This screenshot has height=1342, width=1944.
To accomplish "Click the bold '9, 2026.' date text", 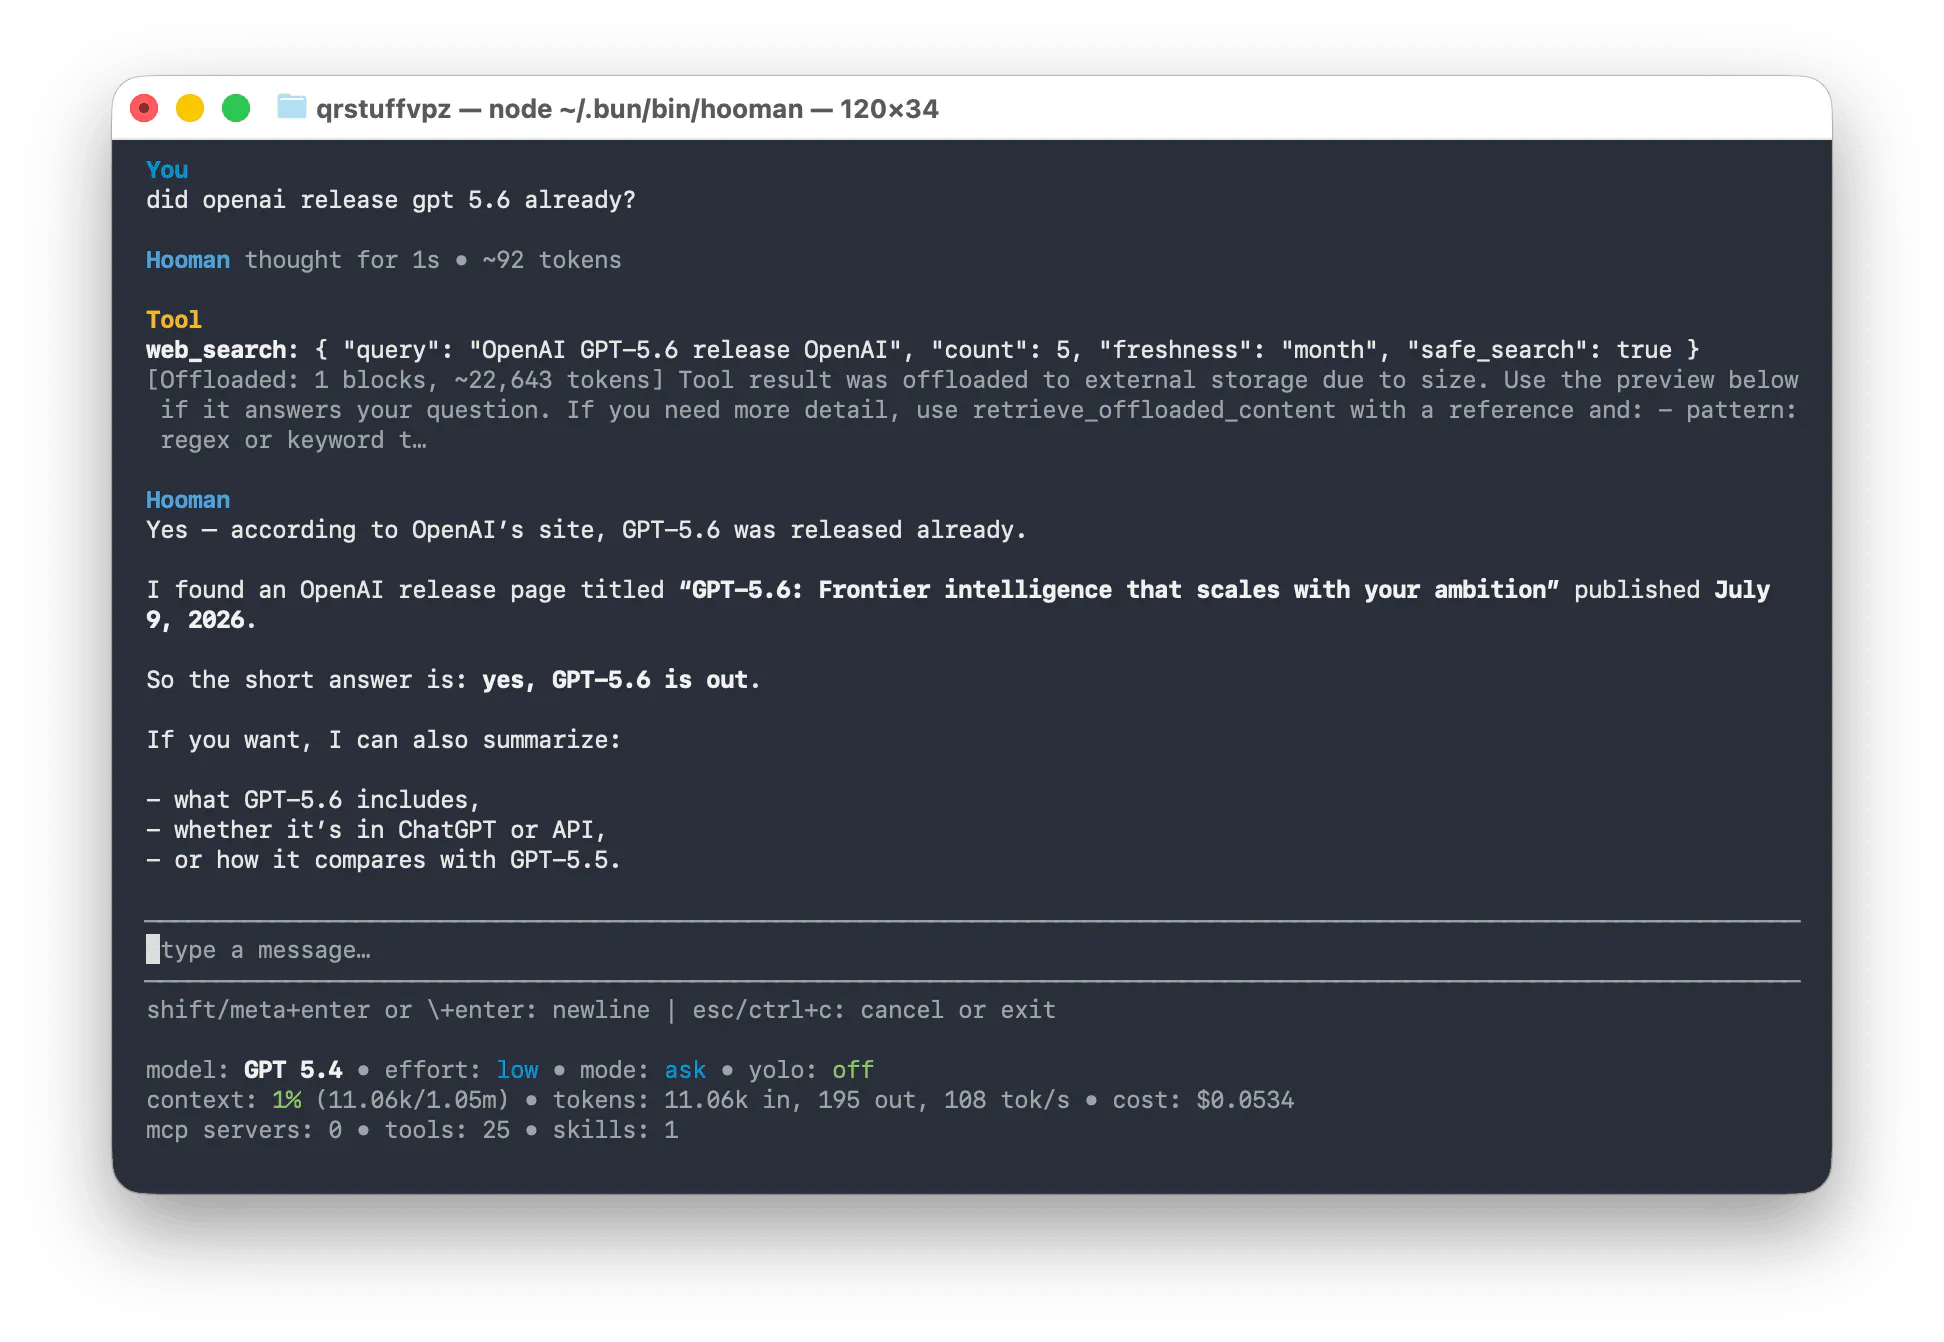I will pos(201,620).
